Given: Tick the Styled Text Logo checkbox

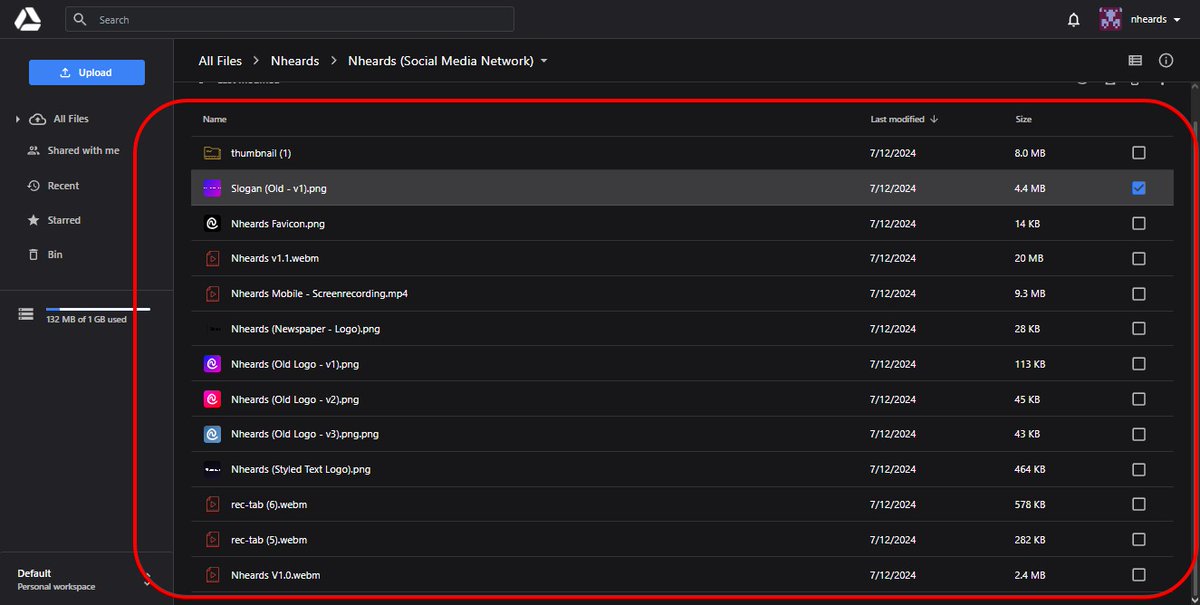Looking at the screenshot, I should click(1139, 469).
